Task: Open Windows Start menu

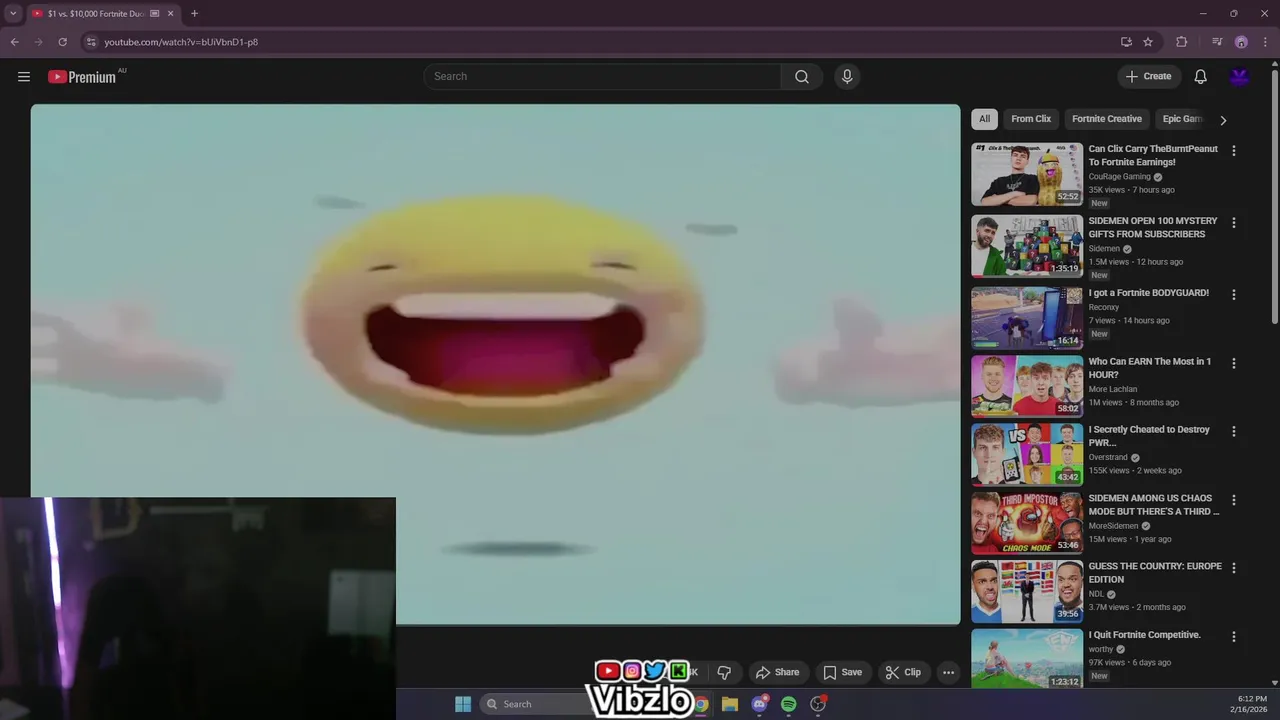Action: coord(463,704)
